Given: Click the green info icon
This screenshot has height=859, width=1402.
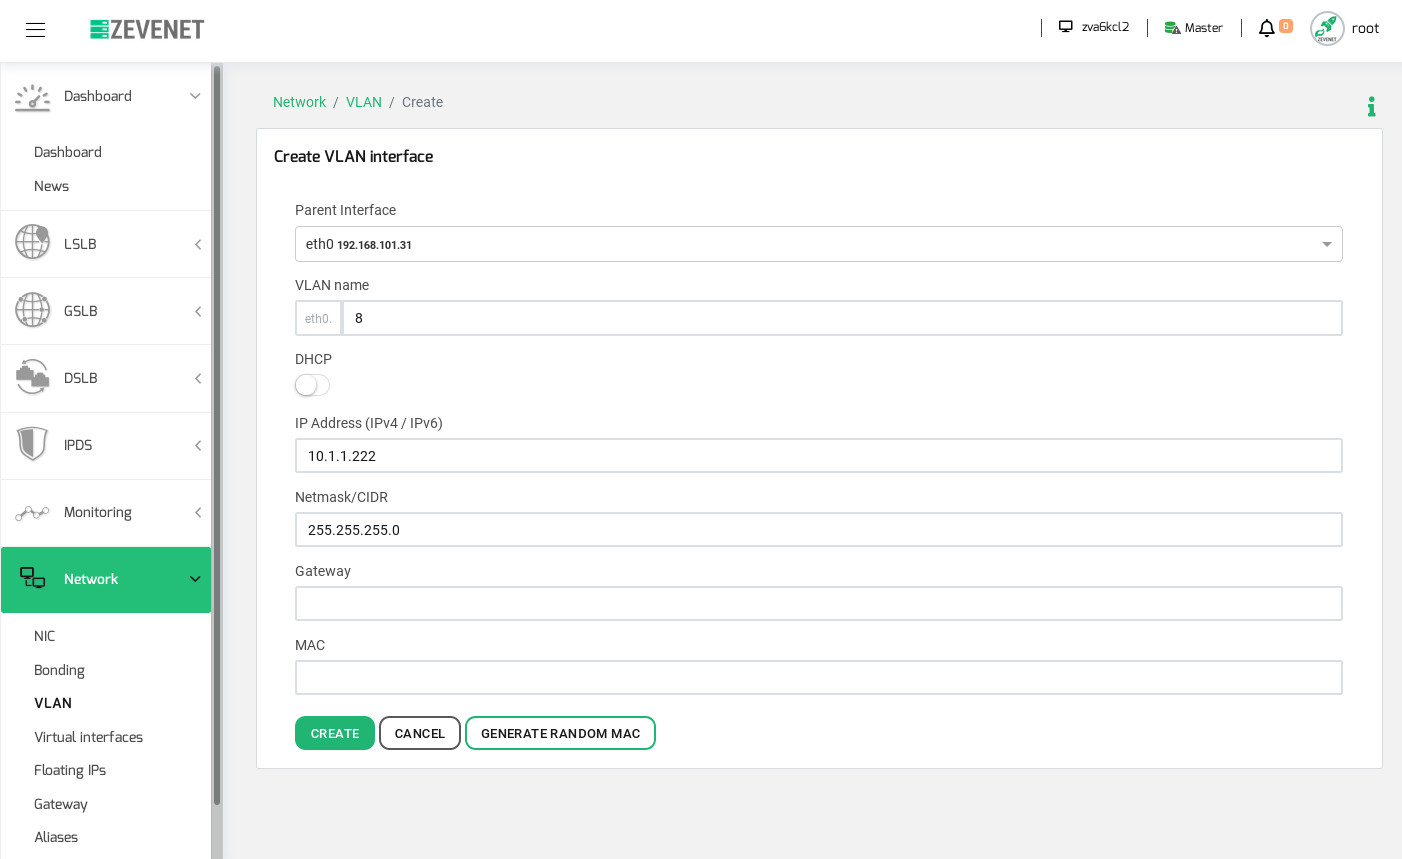Looking at the screenshot, I should pyautogui.click(x=1371, y=107).
